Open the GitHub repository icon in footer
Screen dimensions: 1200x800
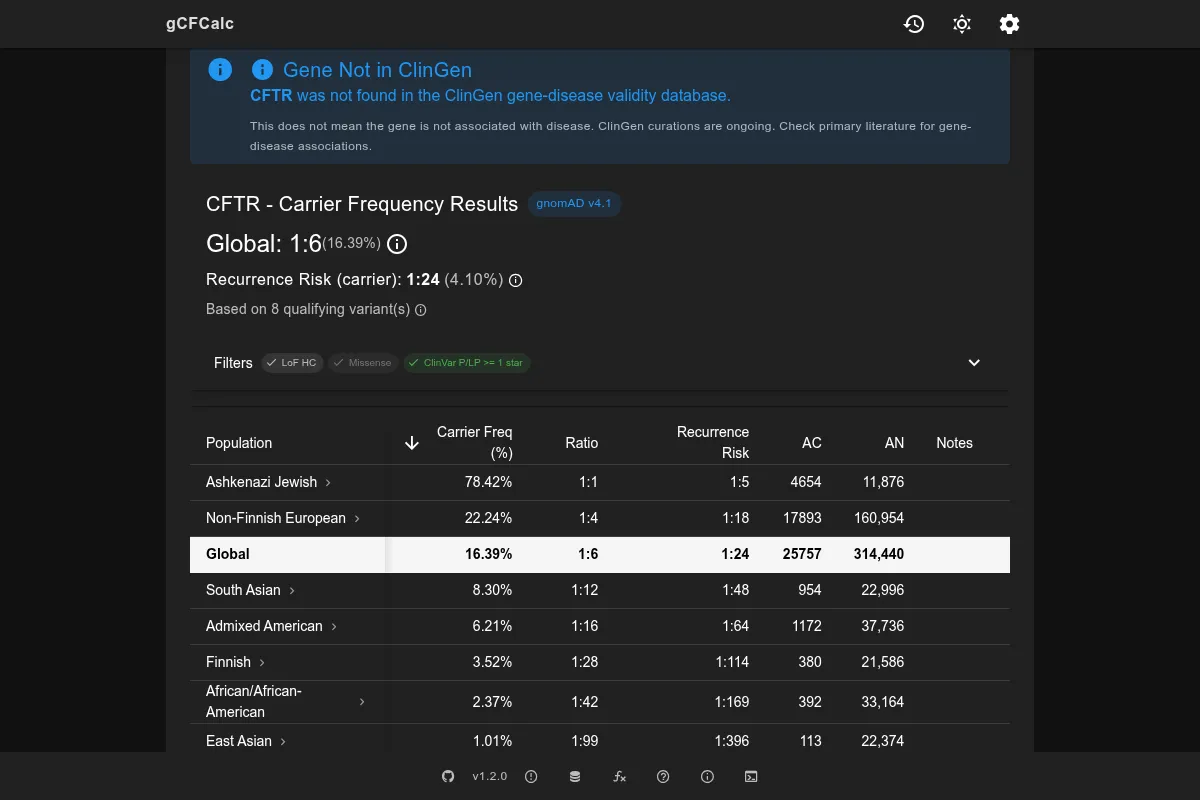(448, 776)
